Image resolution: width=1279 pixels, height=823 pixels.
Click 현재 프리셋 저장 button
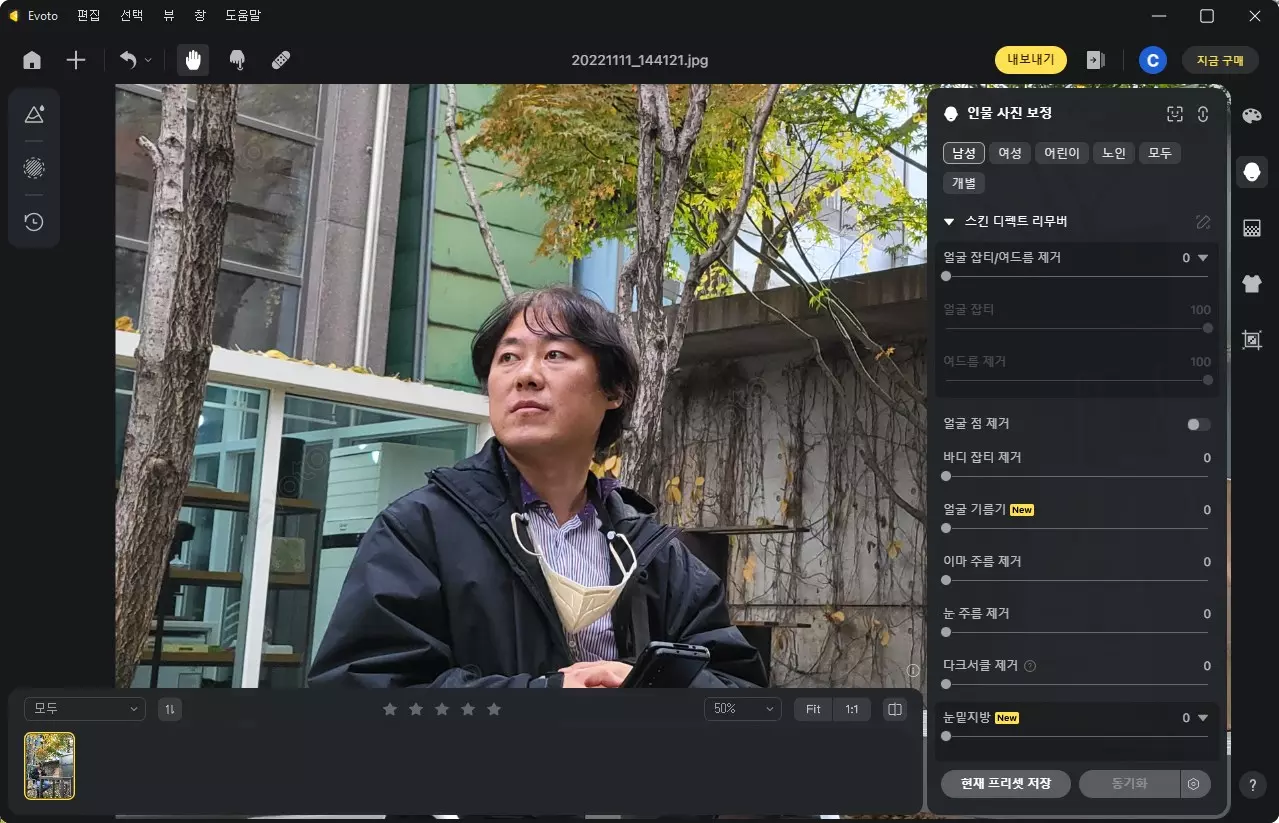tap(1006, 784)
